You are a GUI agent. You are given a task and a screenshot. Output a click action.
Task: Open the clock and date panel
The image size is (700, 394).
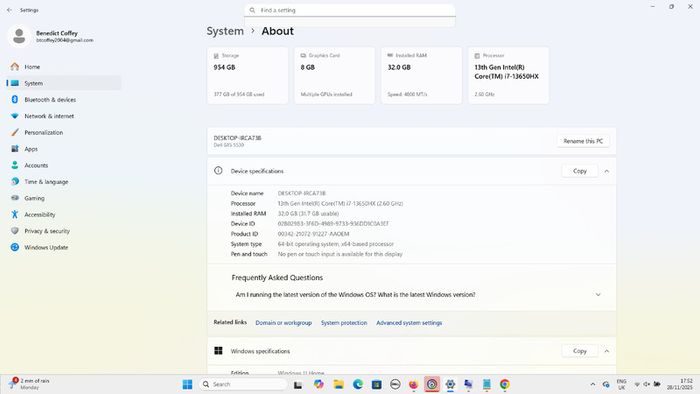click(x=680, y=384)
